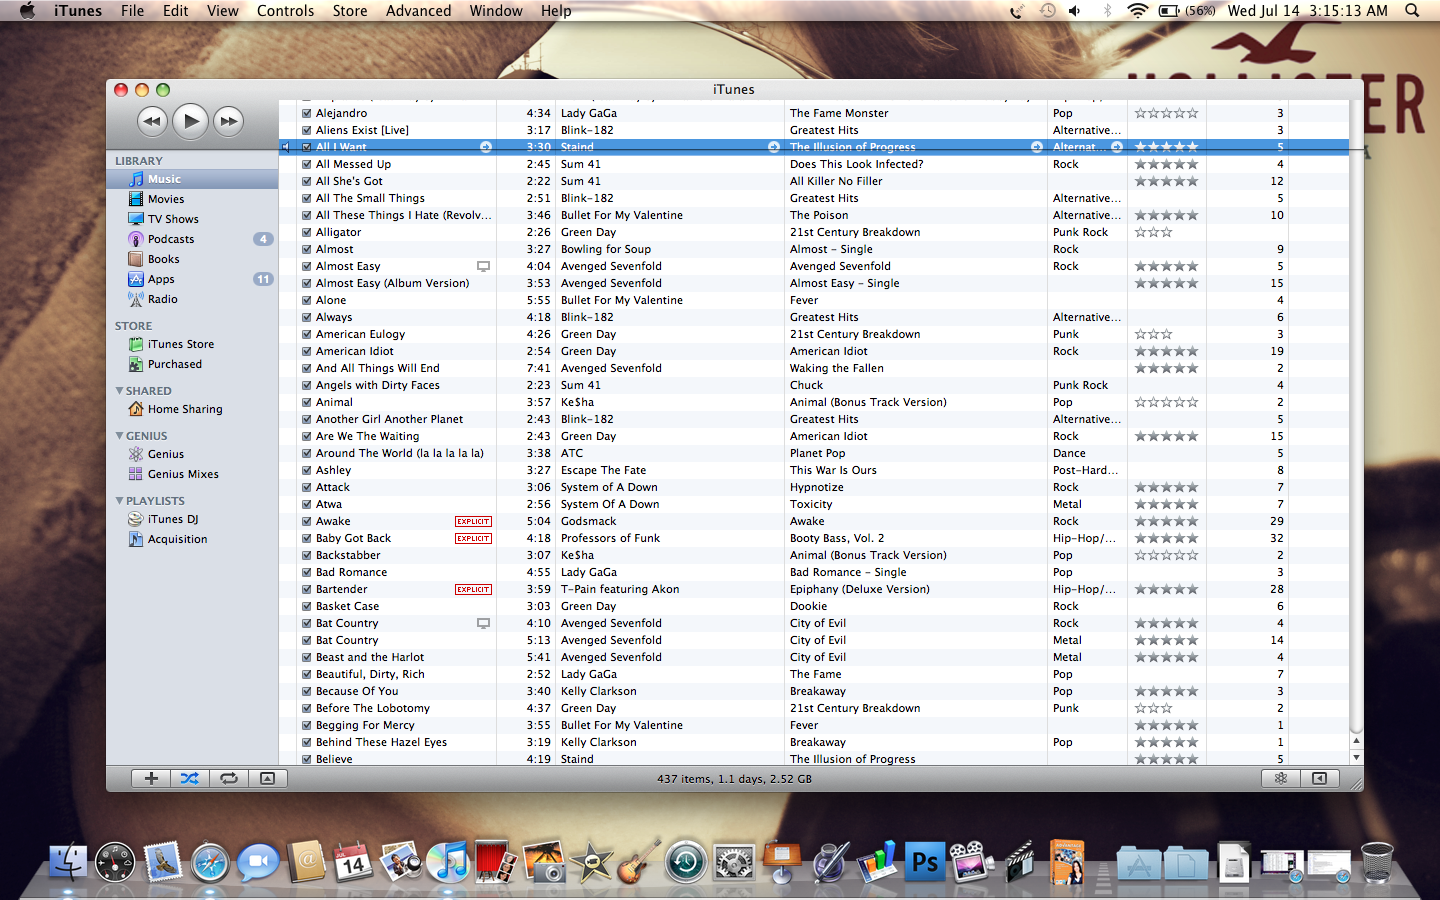The width and height of the screenshot is (1440, 900).
Task: Start Genius with the atom button
Action: (1280, 778)
